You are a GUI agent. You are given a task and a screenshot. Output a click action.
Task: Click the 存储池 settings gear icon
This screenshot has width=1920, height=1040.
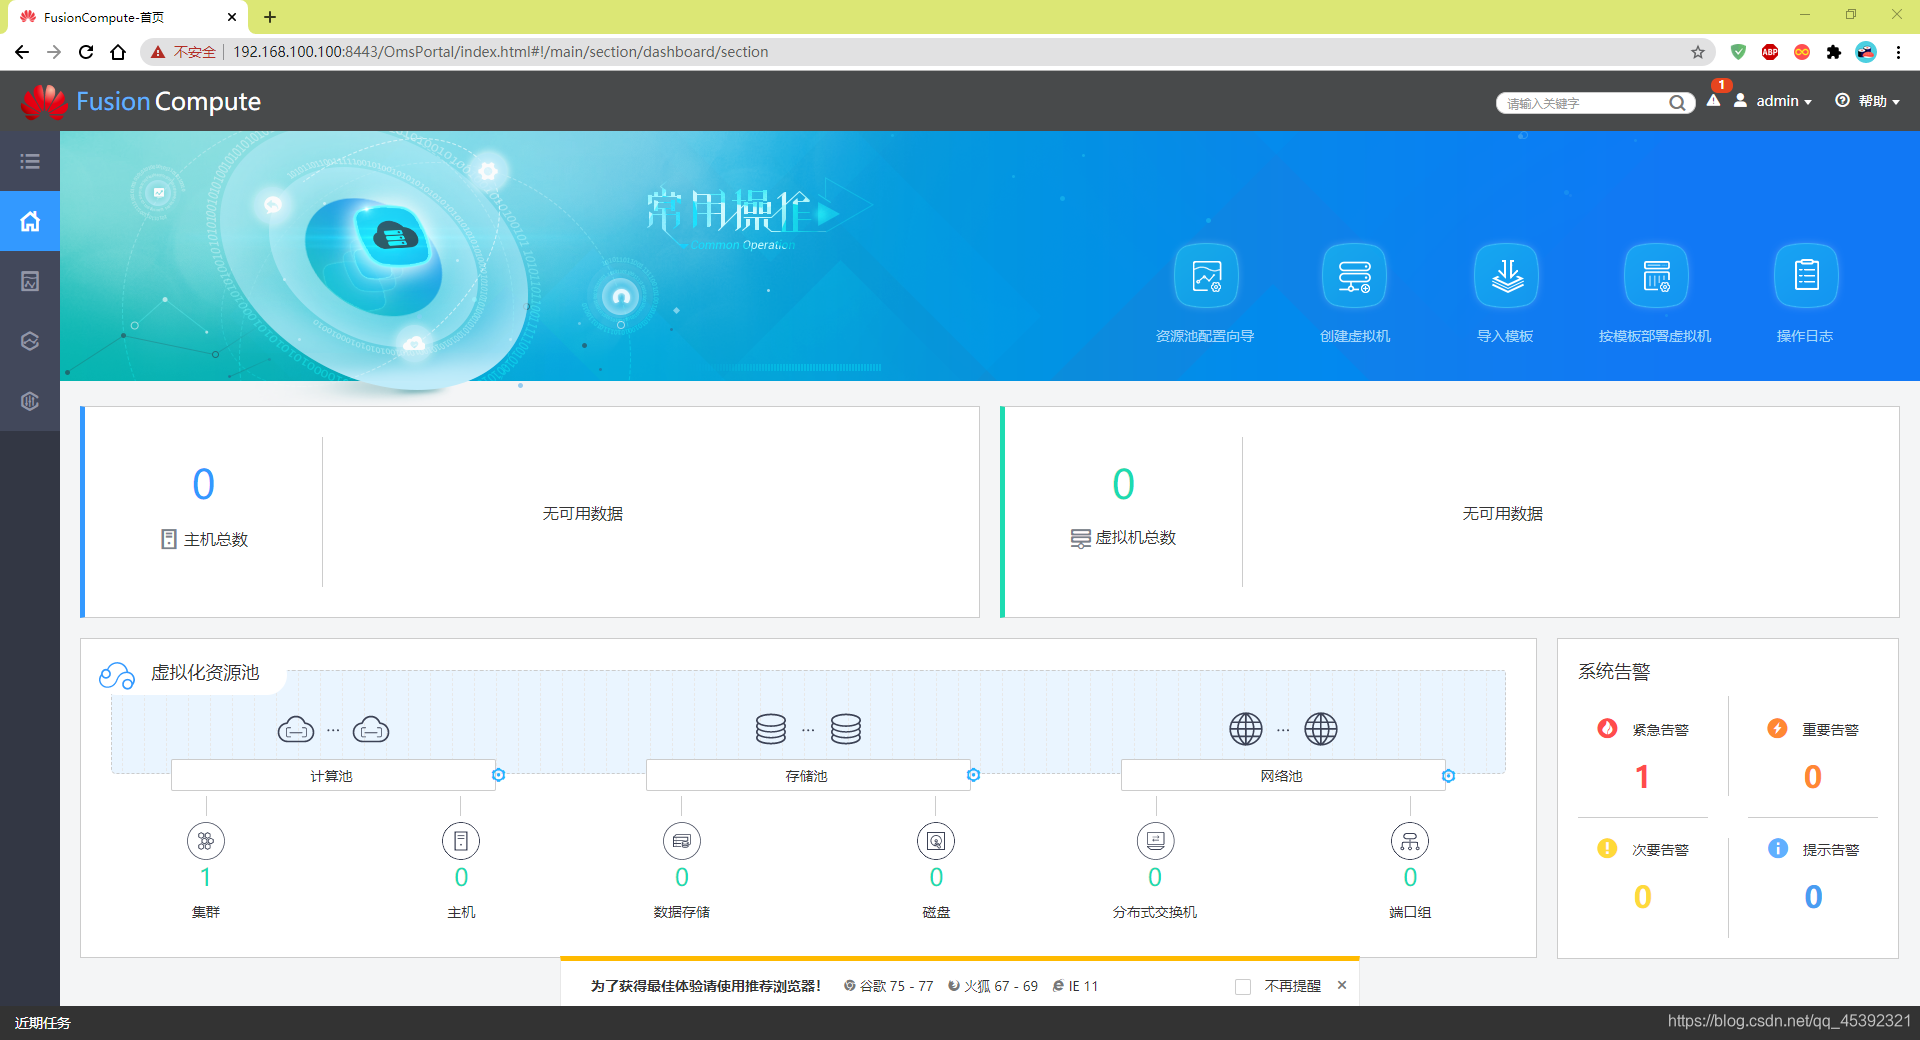coord(973,775)
